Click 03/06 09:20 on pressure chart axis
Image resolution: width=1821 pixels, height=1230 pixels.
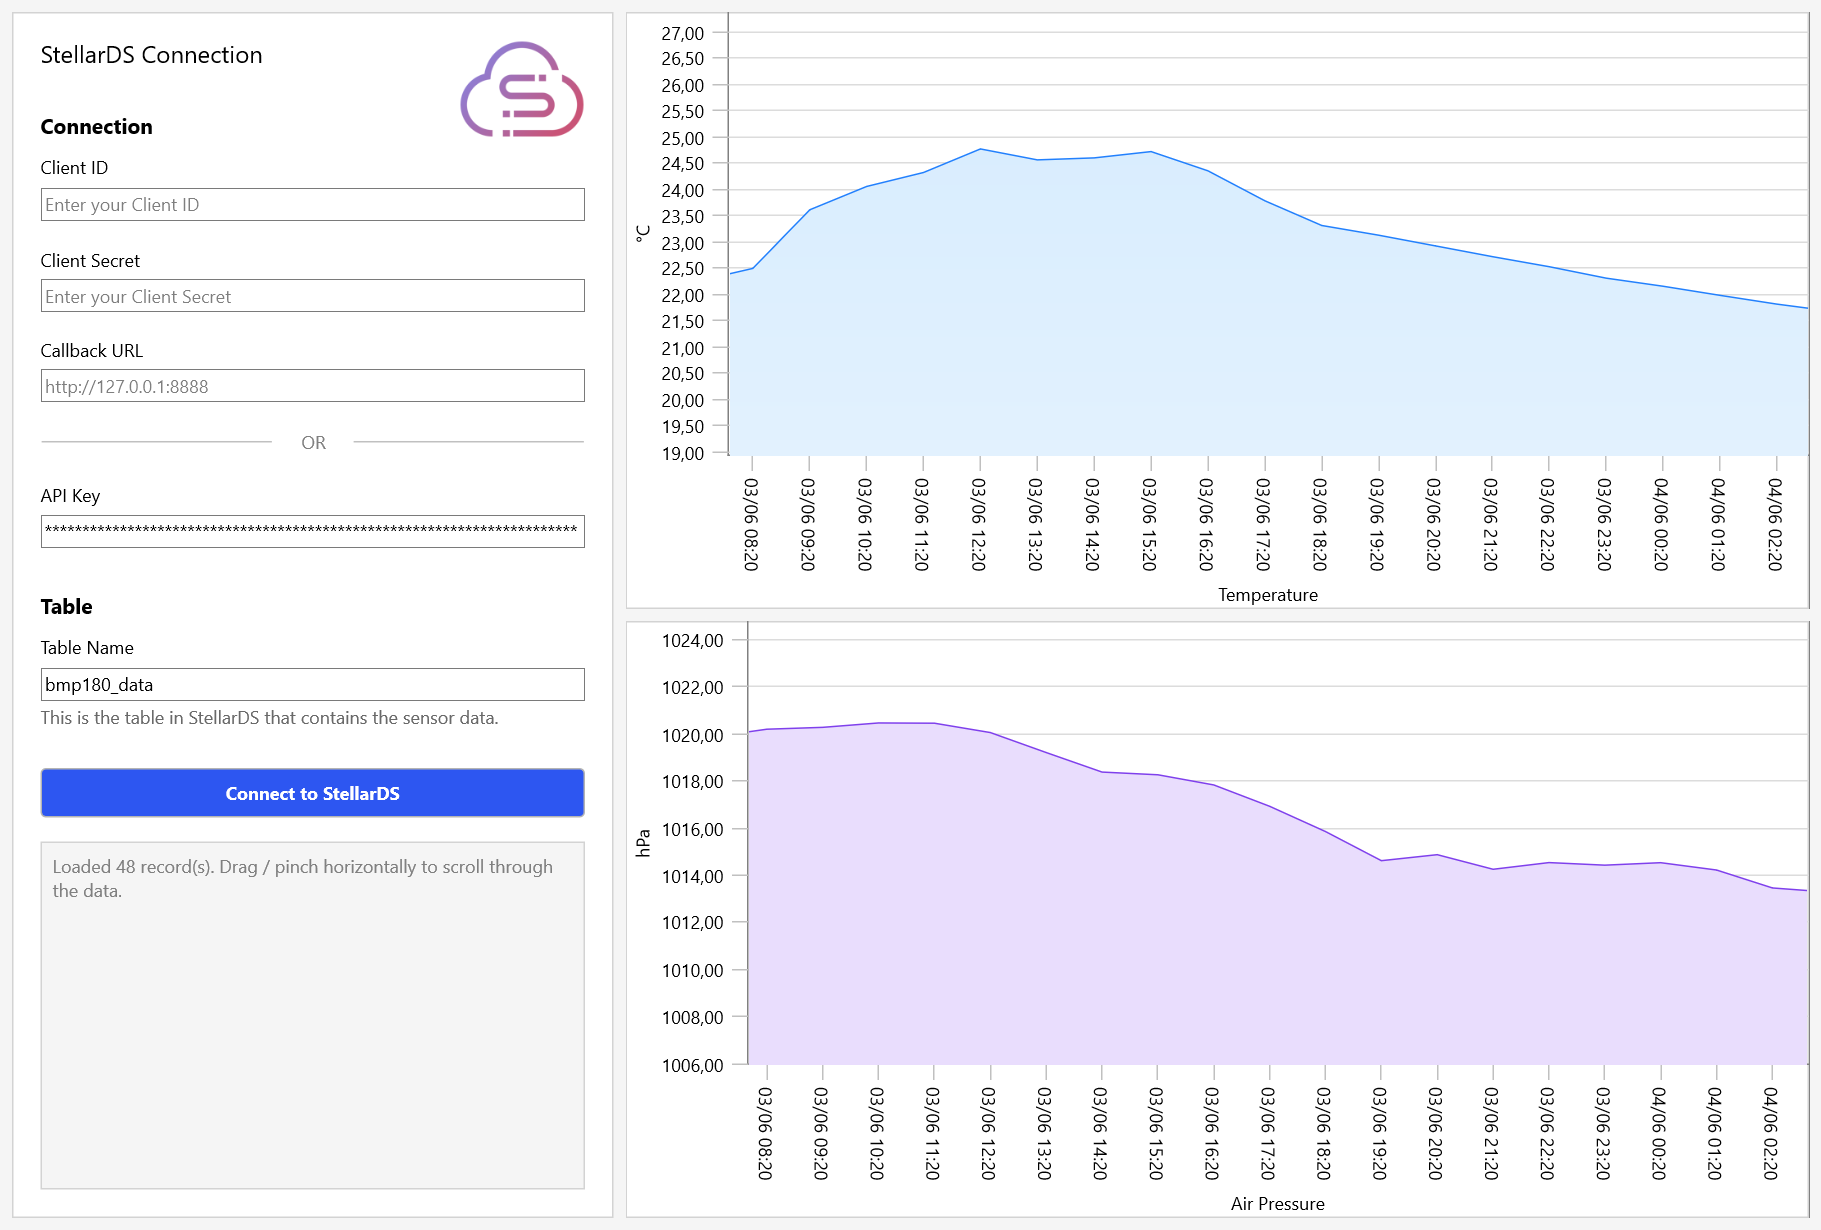coord(821,1133)
